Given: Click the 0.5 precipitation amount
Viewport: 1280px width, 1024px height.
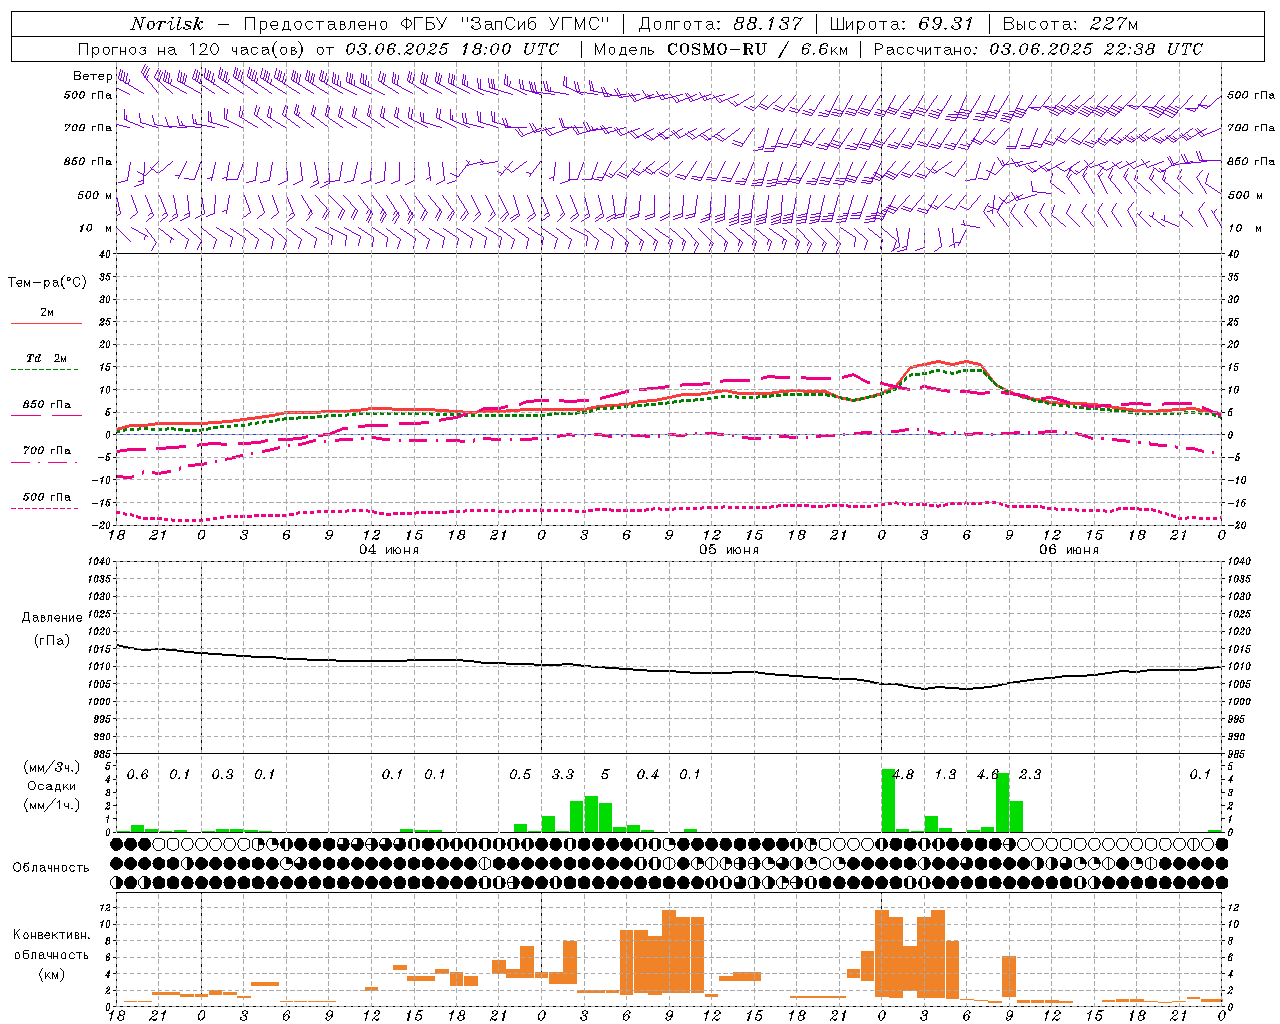Looking at the screenshot, I should (x=520, y=775).
